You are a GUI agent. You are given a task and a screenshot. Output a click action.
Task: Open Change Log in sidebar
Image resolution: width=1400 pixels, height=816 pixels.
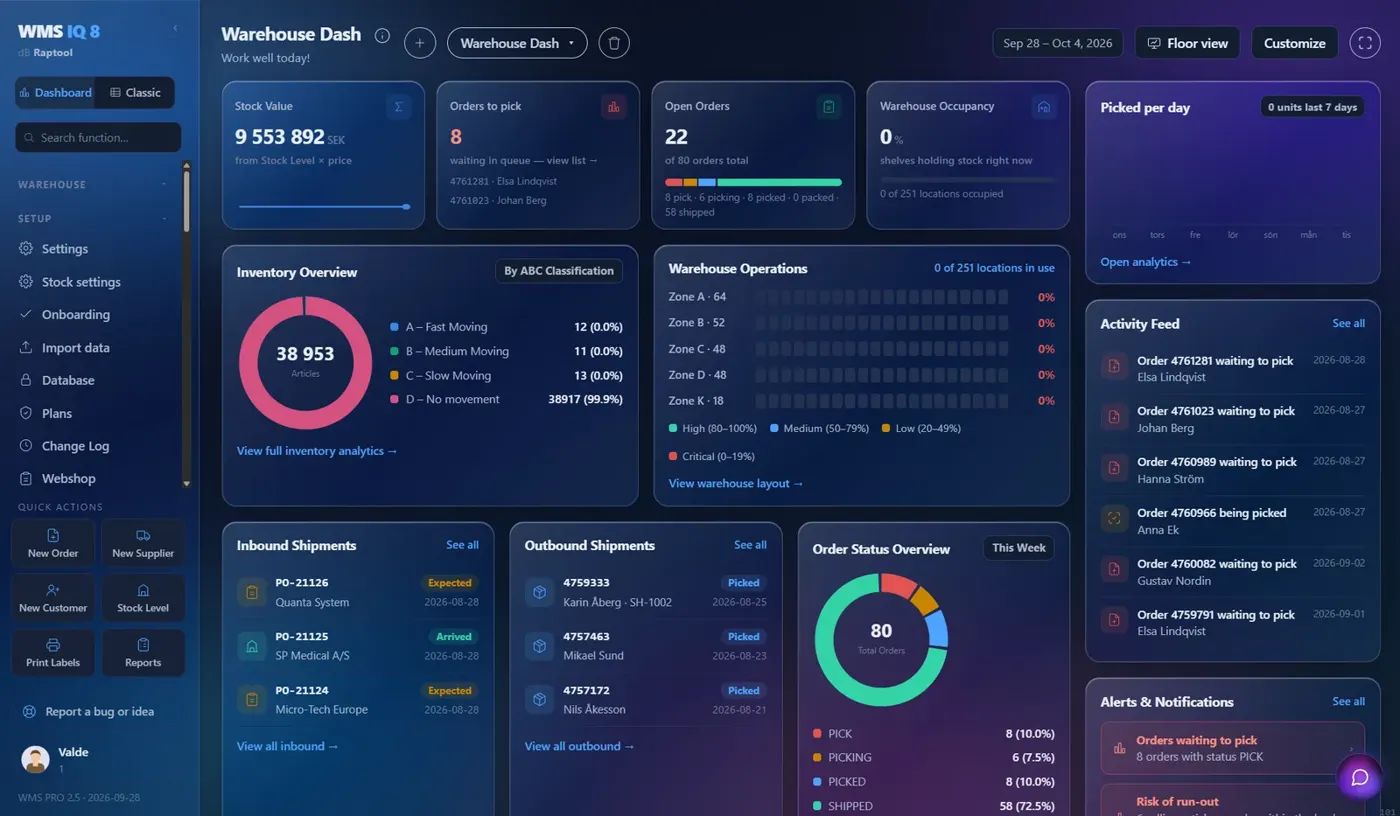(93, 446)
